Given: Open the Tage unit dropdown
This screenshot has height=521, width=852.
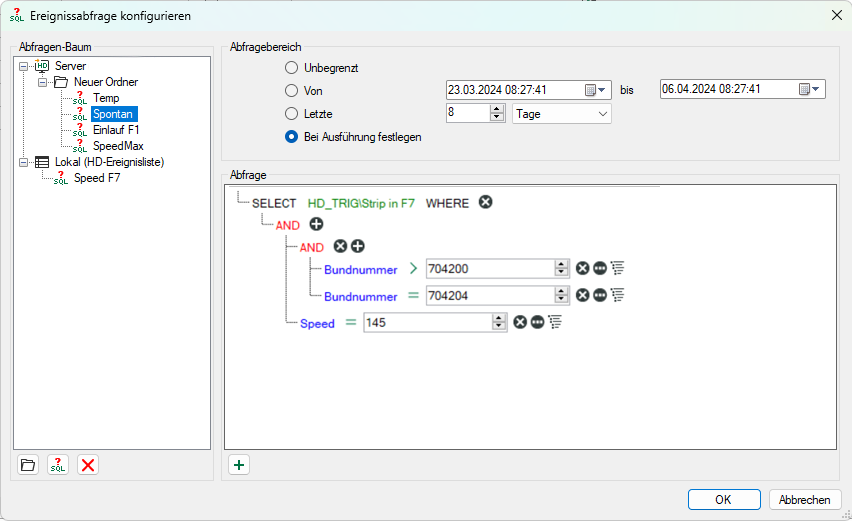Looking at the screenshot, I should [561, 114].
